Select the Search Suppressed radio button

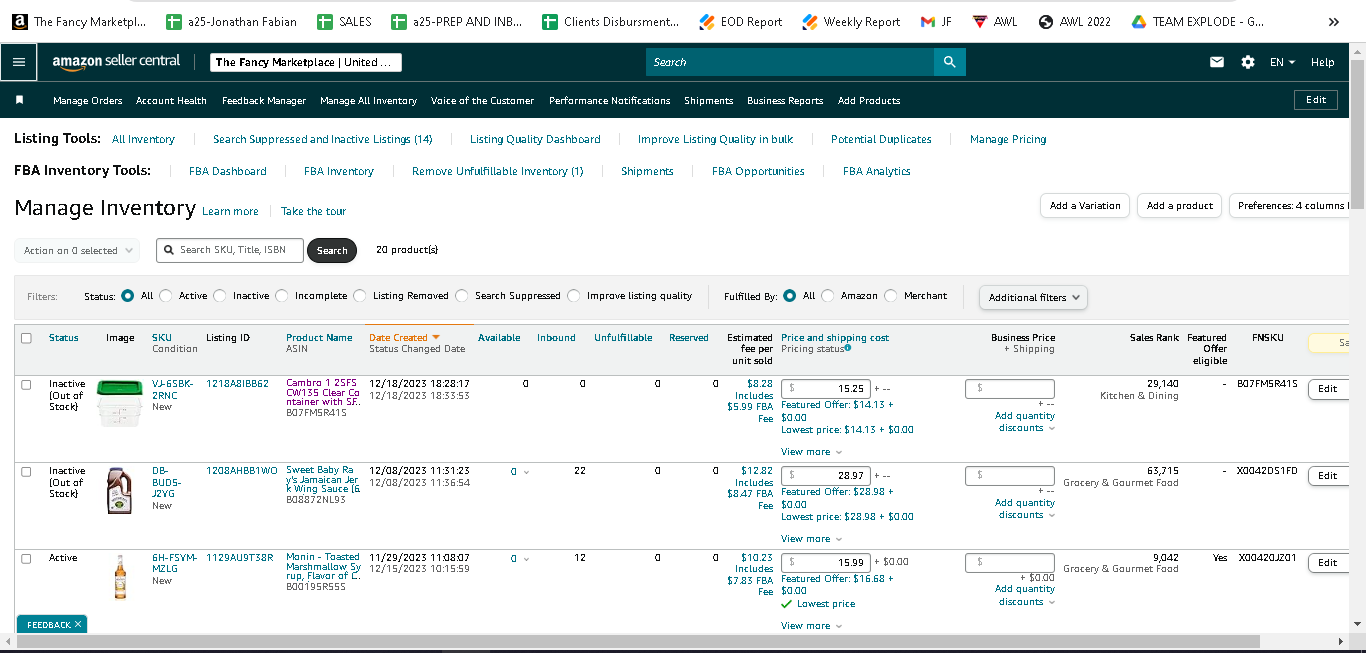tap(462, 296)
